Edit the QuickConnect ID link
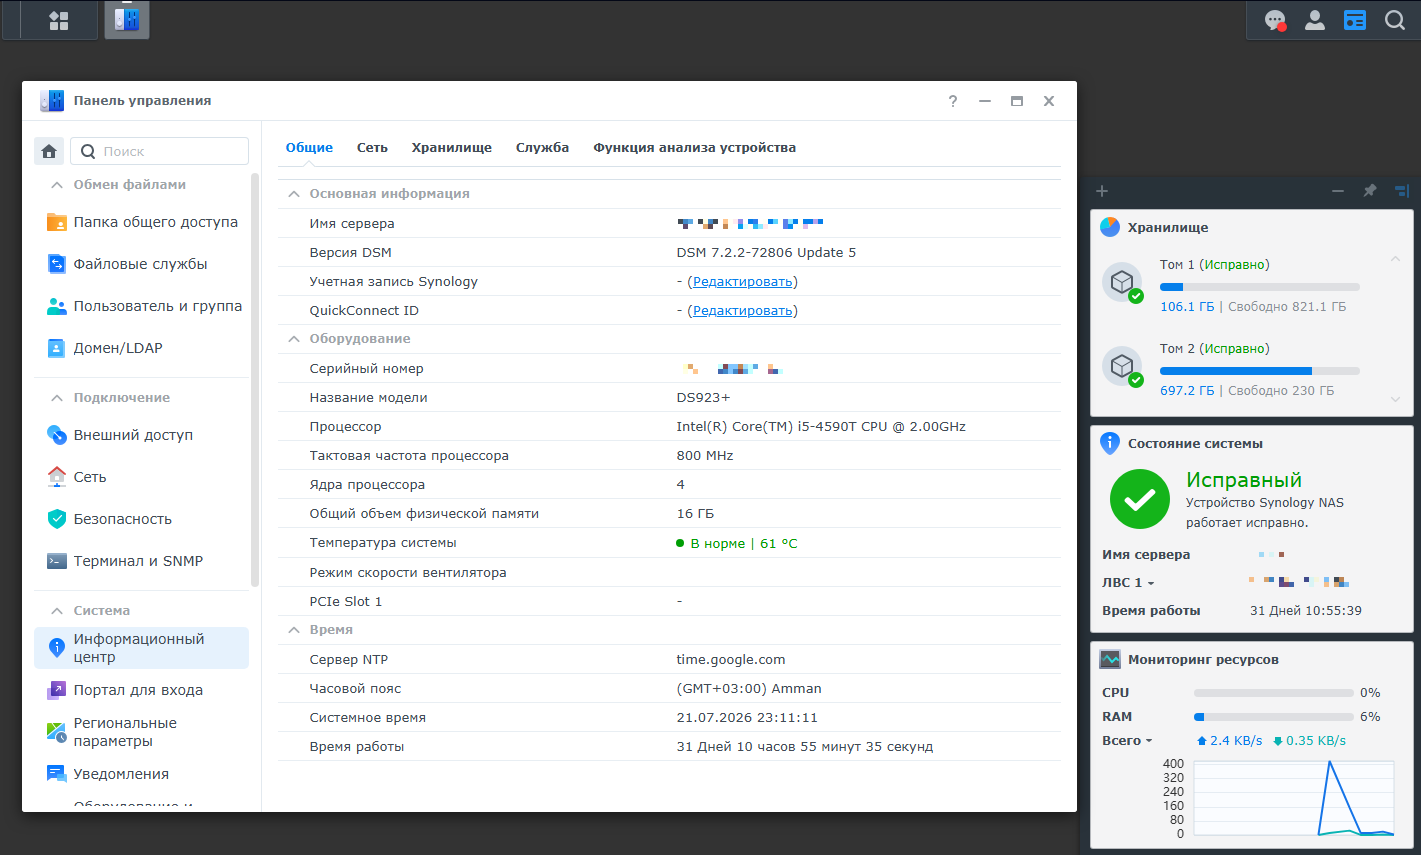 [743, 311]
